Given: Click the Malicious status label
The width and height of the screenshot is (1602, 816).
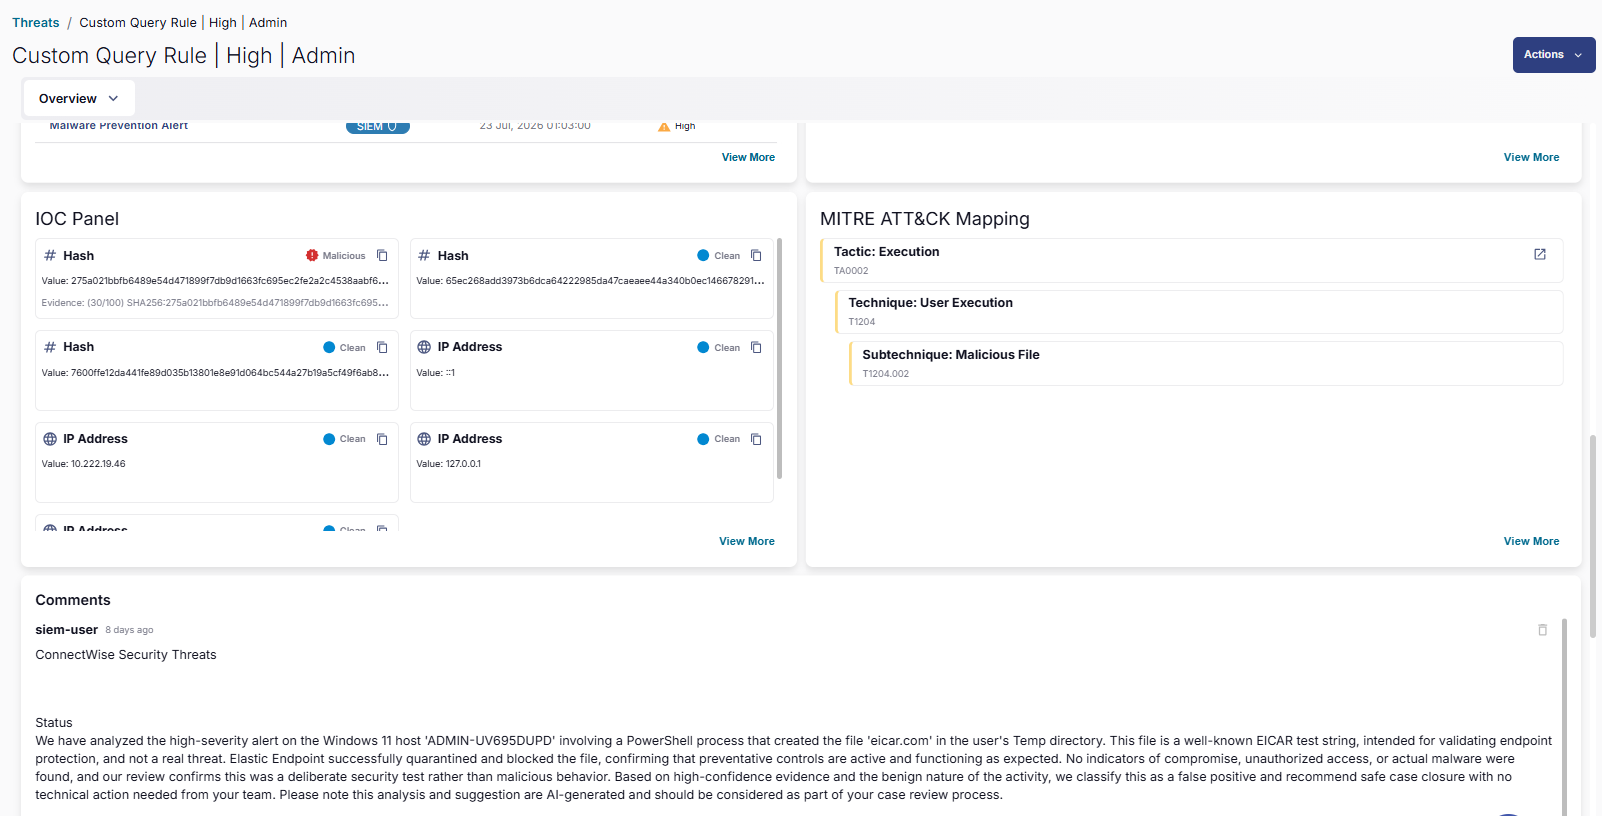Looking at the screenshot, I should pos(344,256).
